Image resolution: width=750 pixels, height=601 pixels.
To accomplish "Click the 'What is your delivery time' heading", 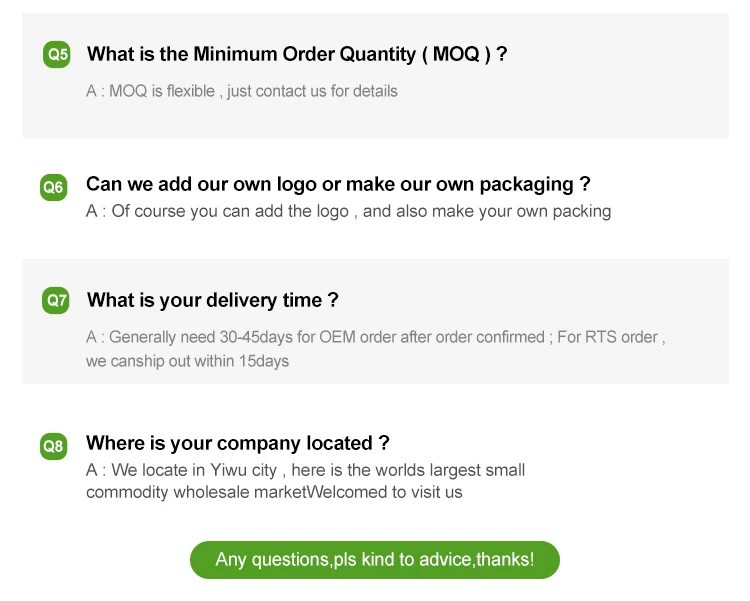I will [212, 300].
